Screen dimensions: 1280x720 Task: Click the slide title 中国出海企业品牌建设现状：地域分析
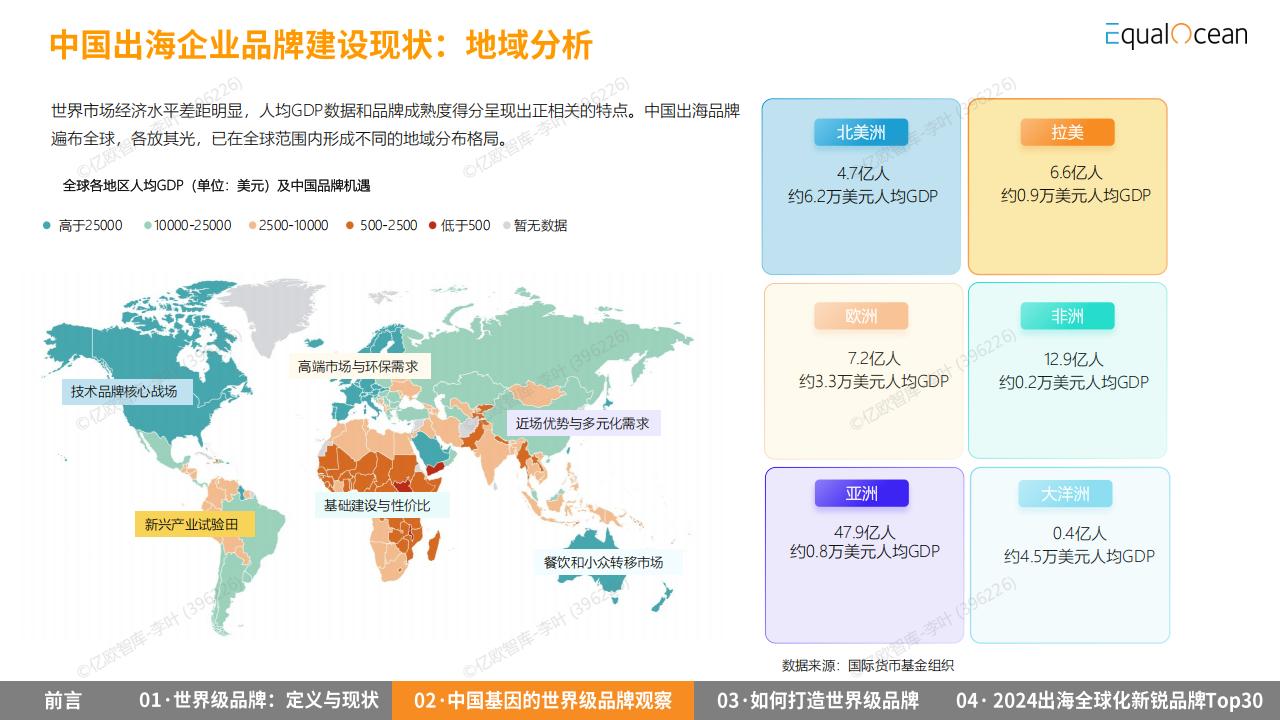(x=321, y=44)
